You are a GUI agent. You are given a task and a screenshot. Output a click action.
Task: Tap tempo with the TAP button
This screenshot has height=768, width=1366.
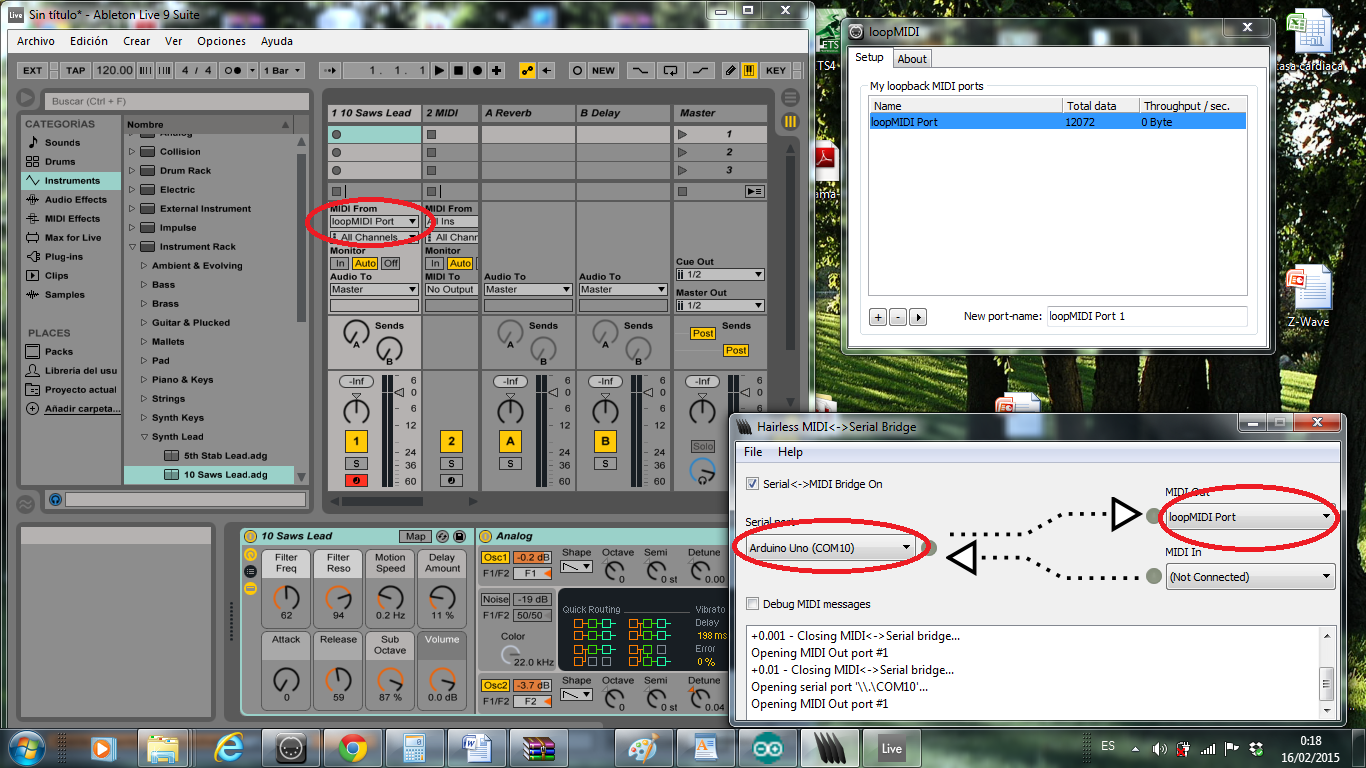75,71
